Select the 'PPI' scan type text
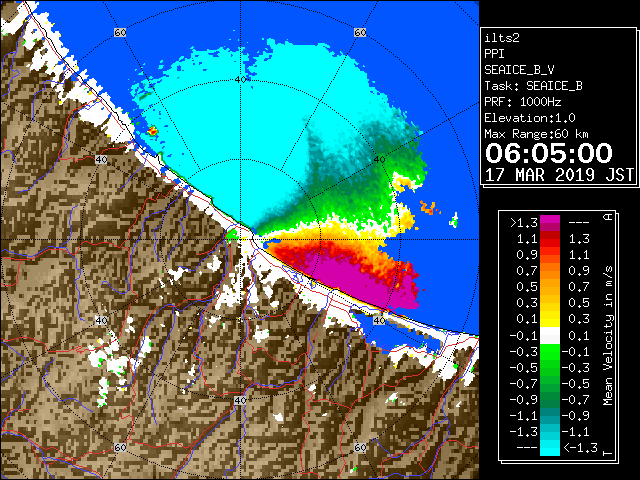640x480 pixels. point(494,54)
